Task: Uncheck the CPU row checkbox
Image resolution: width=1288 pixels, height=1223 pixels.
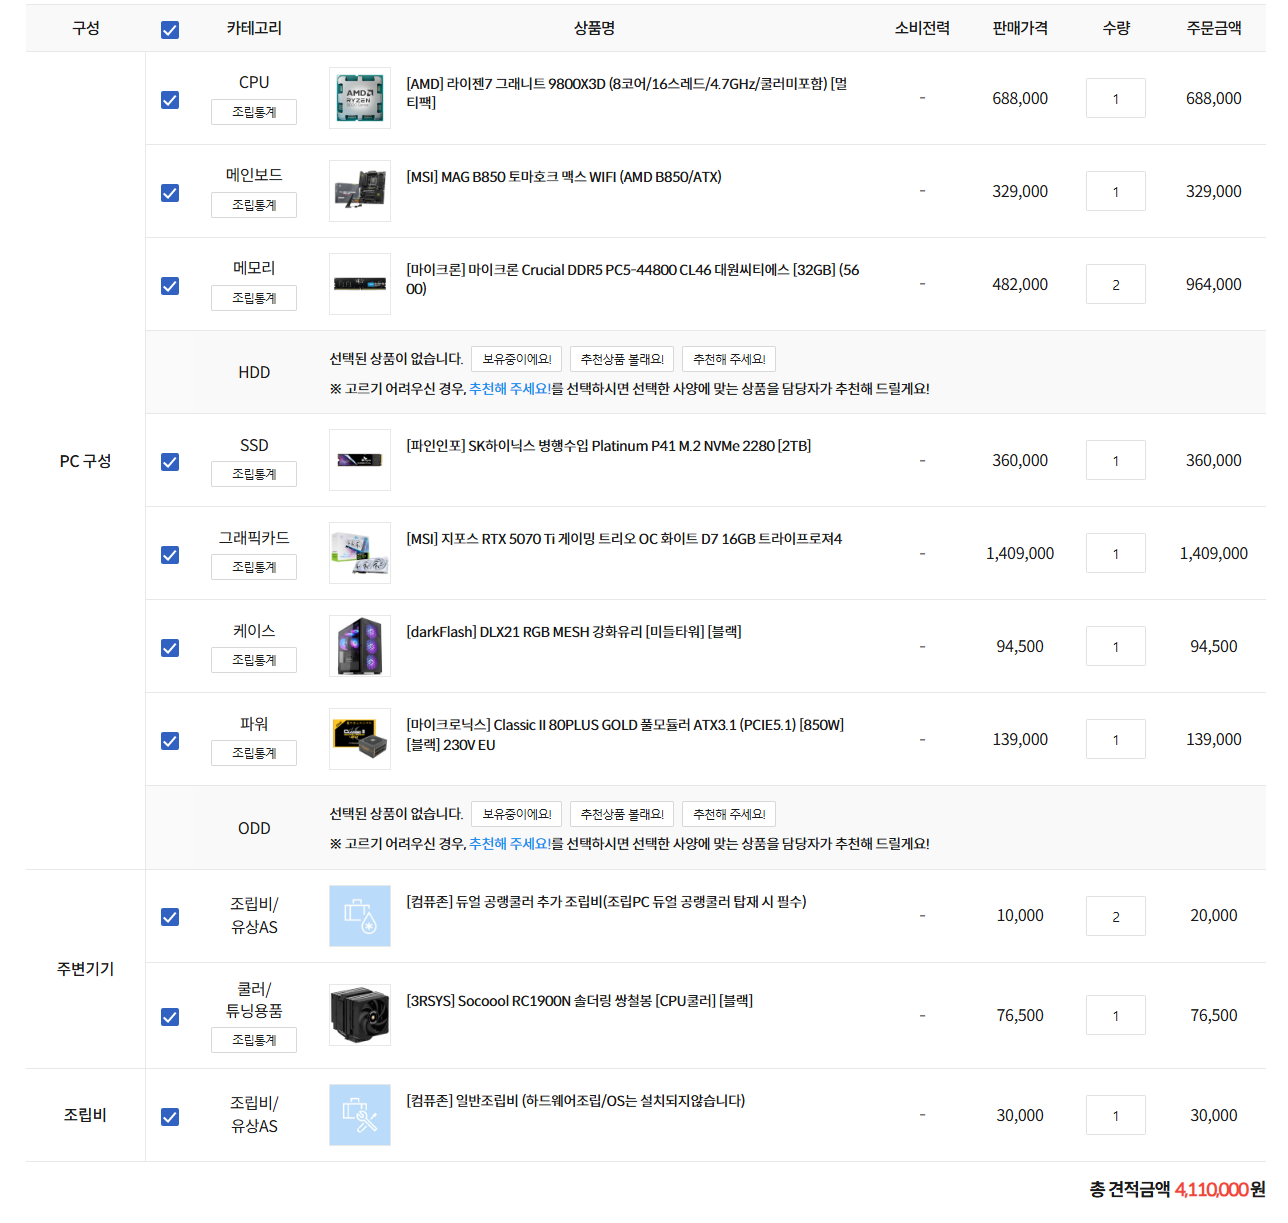Action: [x=170, y=100]
